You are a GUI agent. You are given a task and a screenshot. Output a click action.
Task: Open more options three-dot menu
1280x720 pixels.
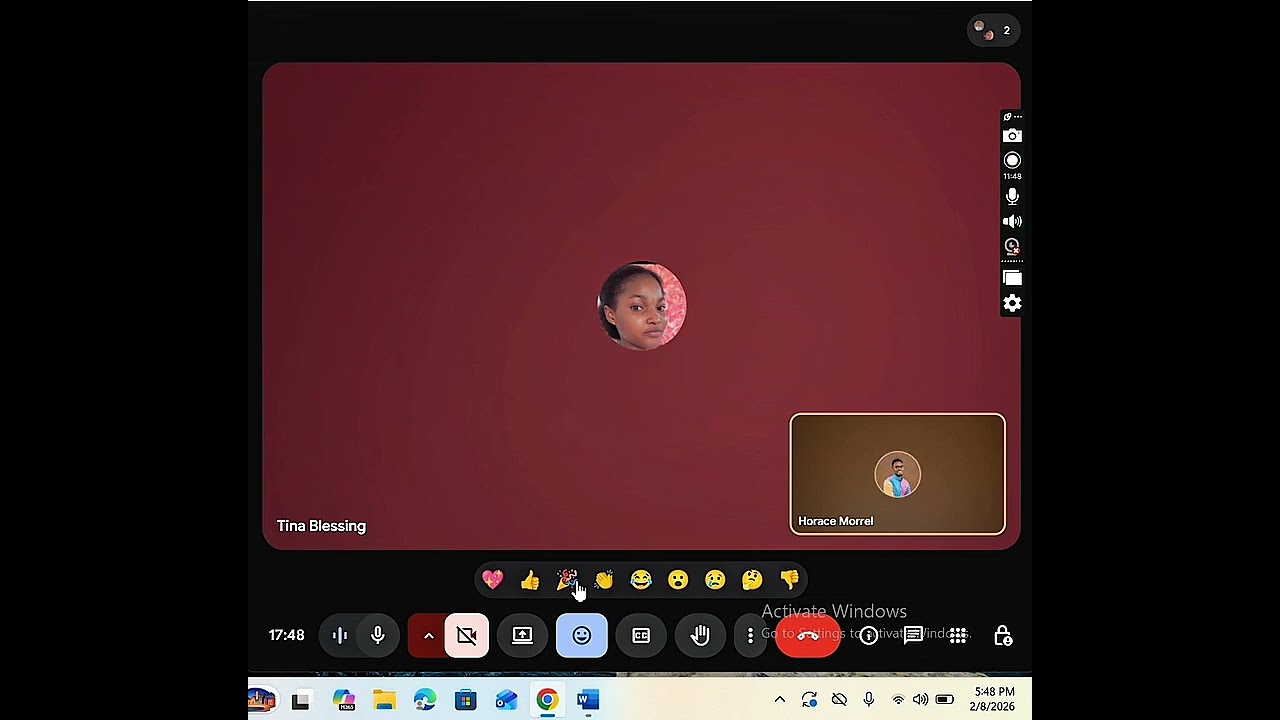750,635
